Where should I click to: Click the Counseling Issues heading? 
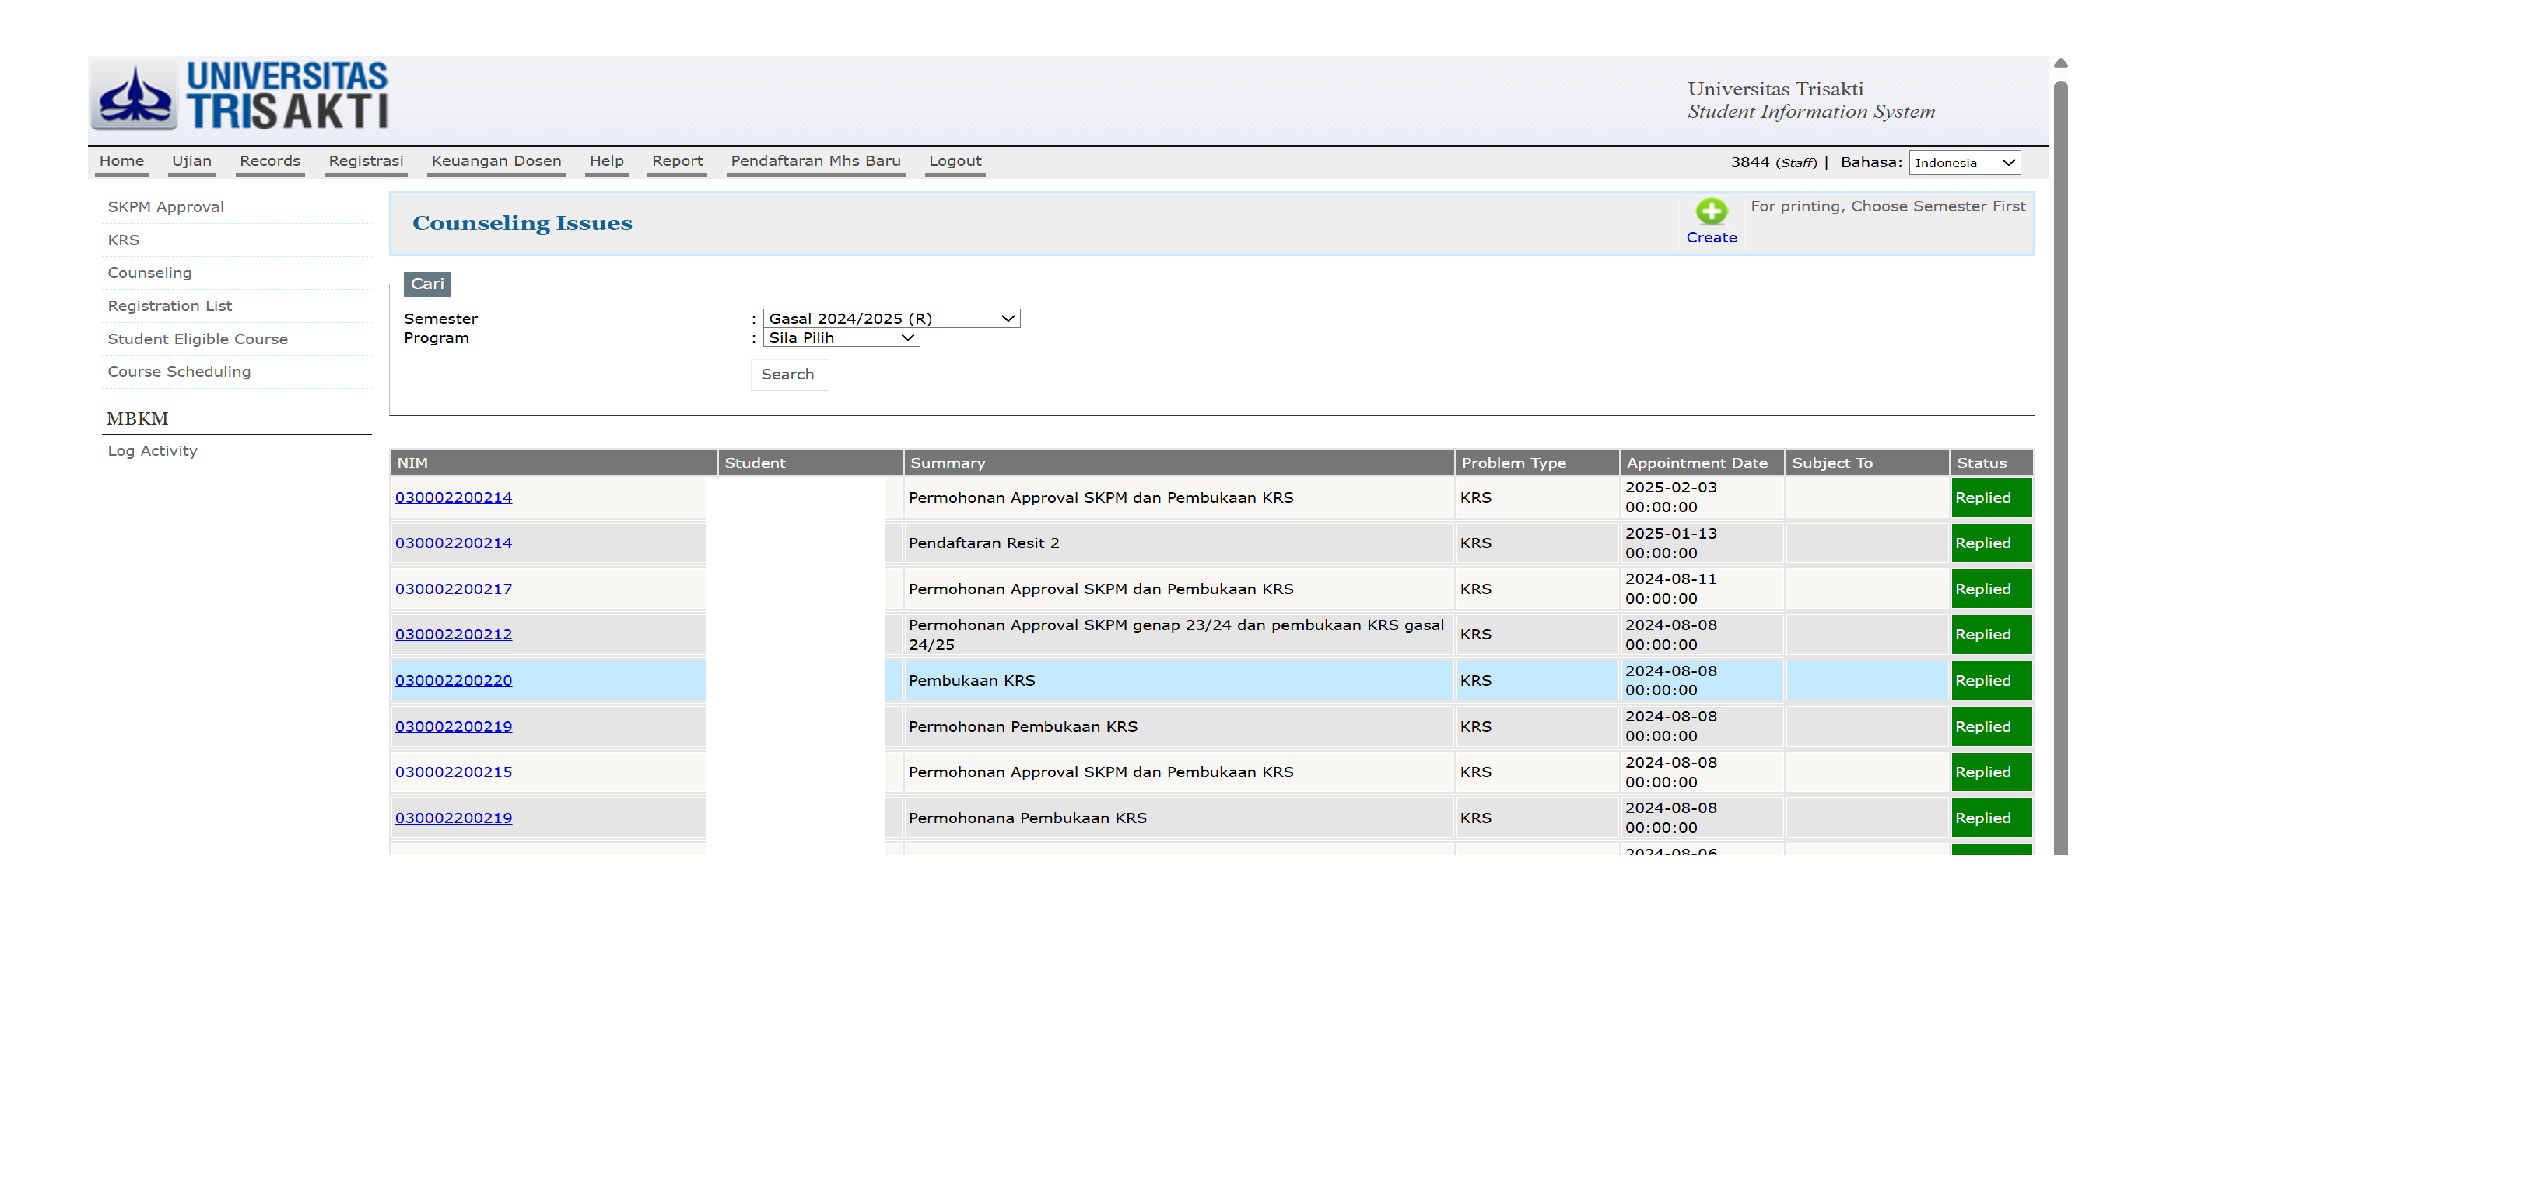pos(523,223)
